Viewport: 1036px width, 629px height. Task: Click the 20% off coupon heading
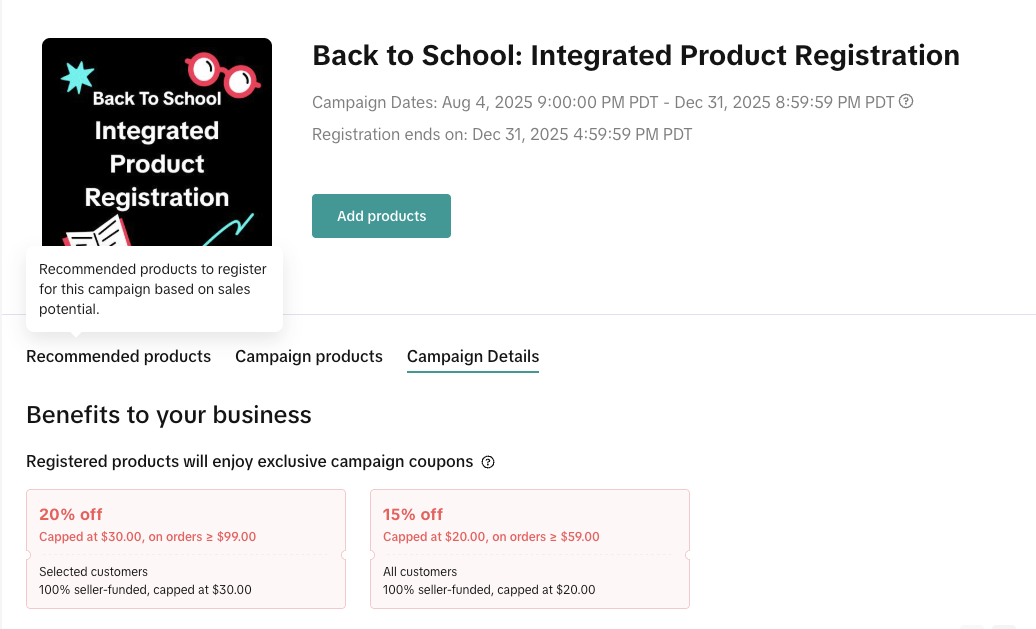click(71, 514)
